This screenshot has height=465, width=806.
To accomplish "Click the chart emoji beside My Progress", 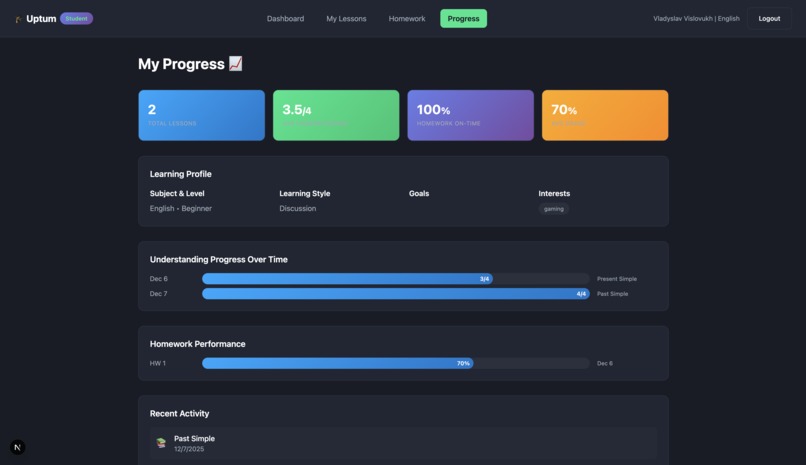I will [235, 64].
